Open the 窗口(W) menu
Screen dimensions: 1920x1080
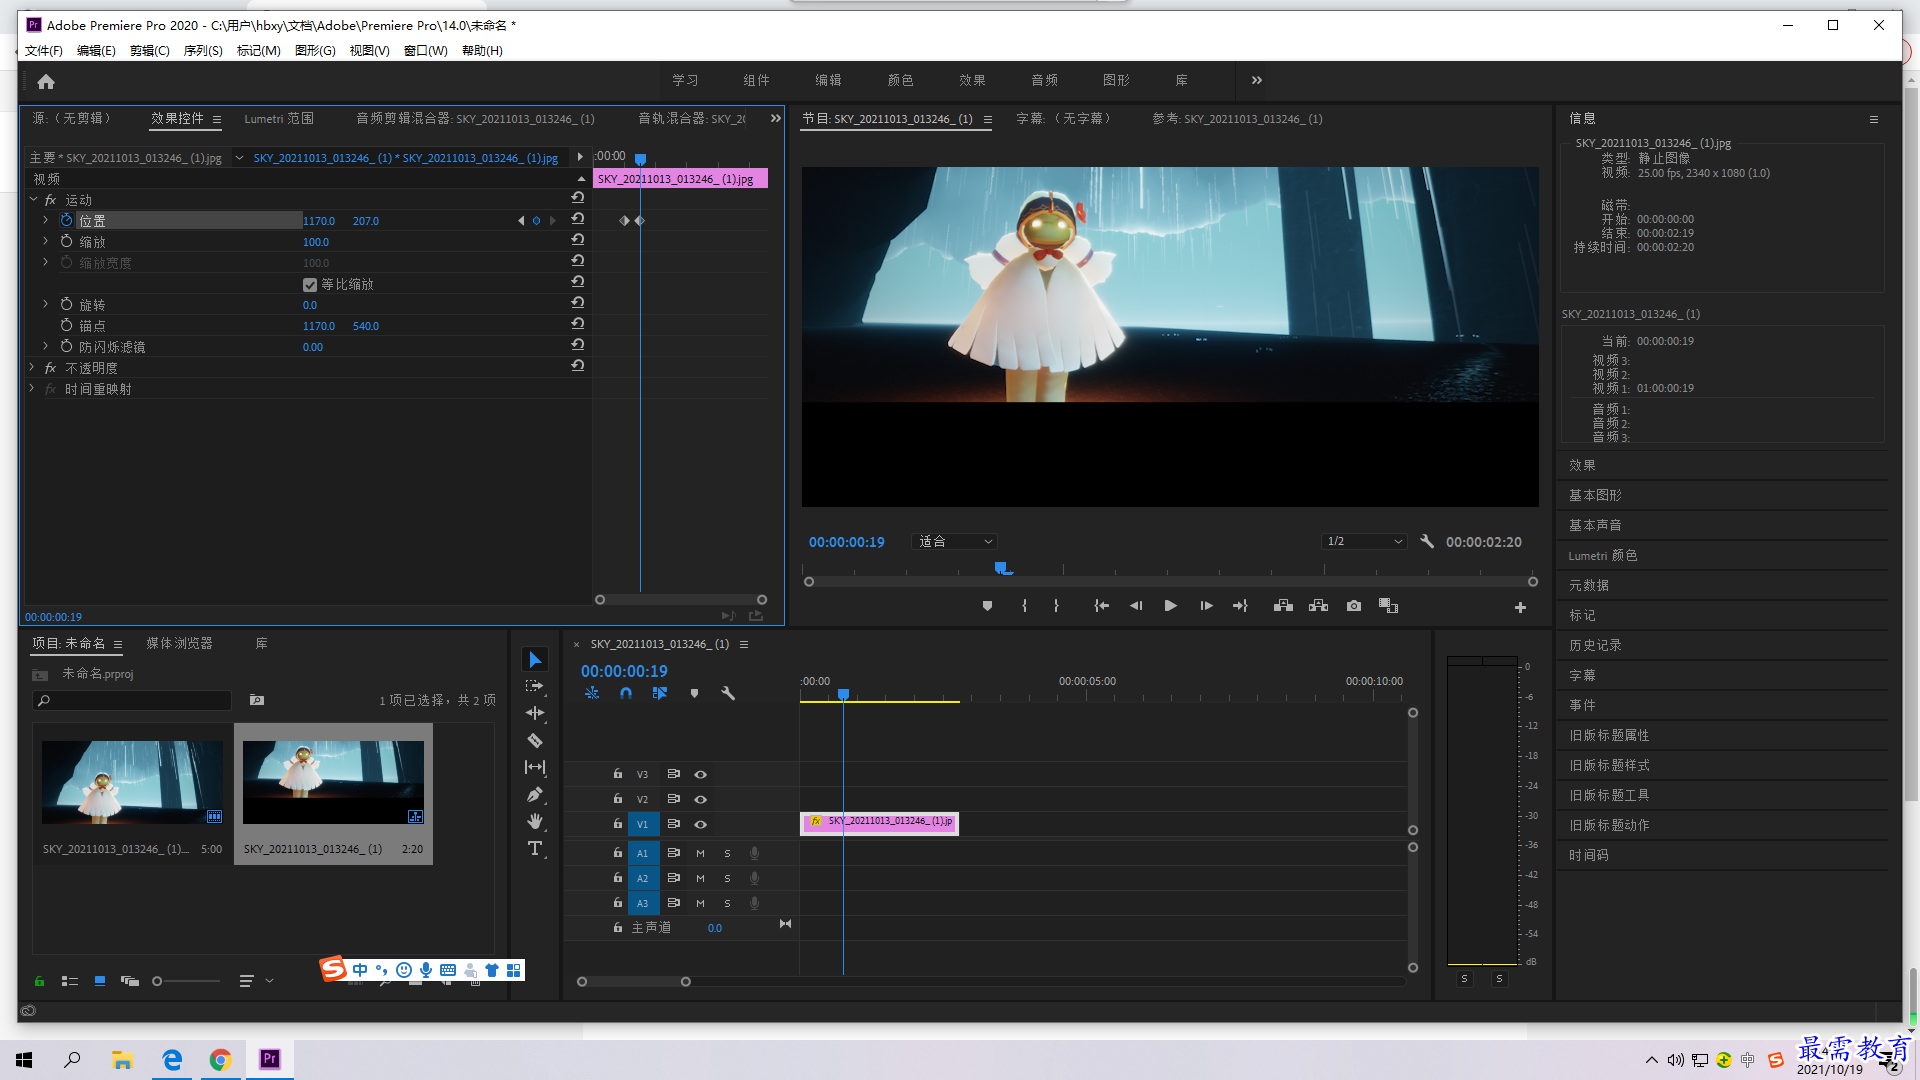click(425, 50)
